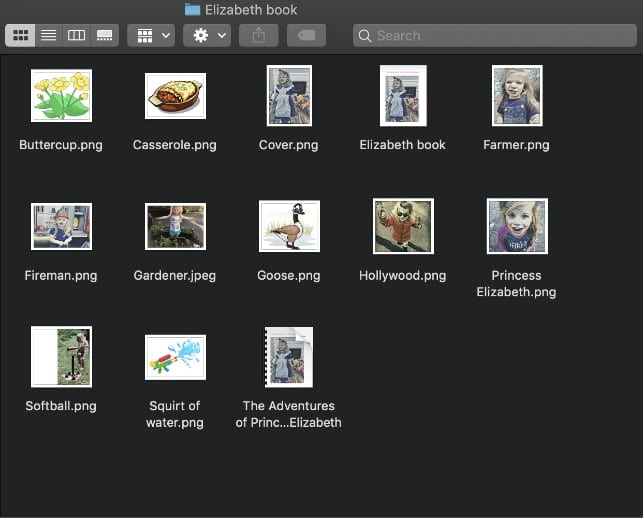Image resolution: width=643 pixels, height=518 pixels.
Task: Select Fireman.png thumbnail
Action: coord(61,226)
